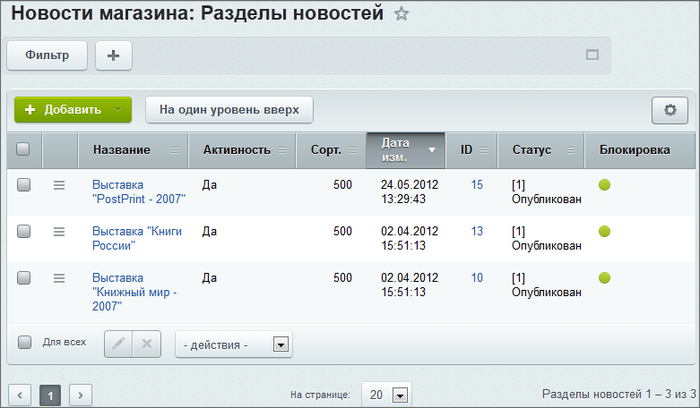Enable the "Для всех" checkbox
Image resolution: width=700 pixels, height=408 pixels.
pos(25,342)
